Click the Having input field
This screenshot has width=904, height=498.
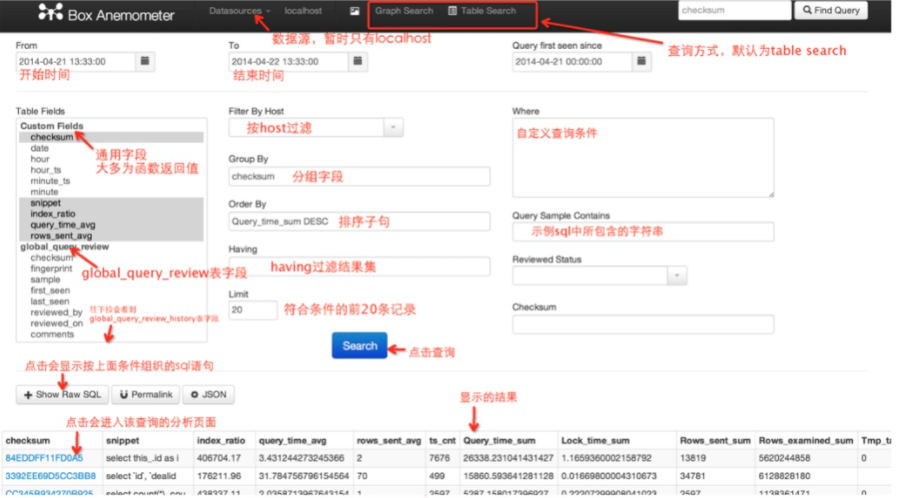(x=359, y=266)
